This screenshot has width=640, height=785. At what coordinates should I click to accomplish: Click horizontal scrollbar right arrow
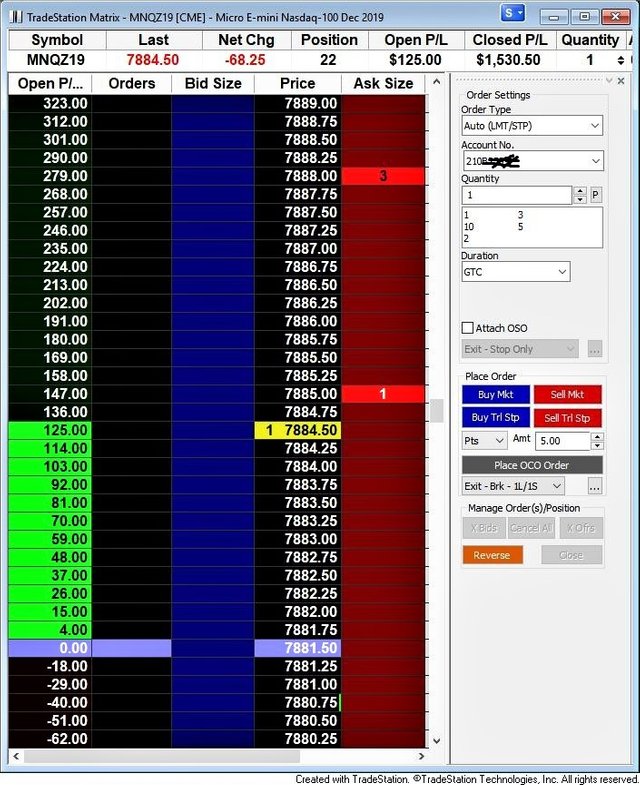422,756
